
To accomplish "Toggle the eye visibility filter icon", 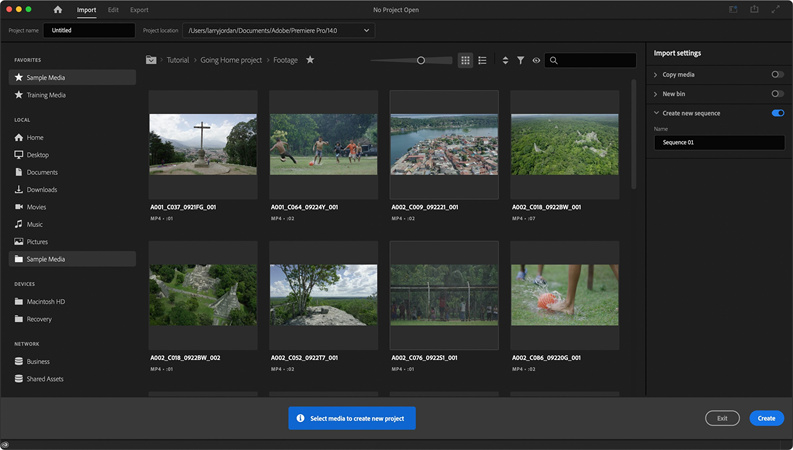I will (x=536, y=60).
